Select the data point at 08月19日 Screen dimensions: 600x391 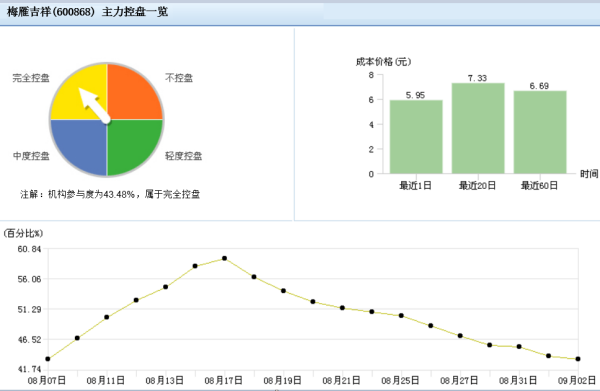pos(284,291)
